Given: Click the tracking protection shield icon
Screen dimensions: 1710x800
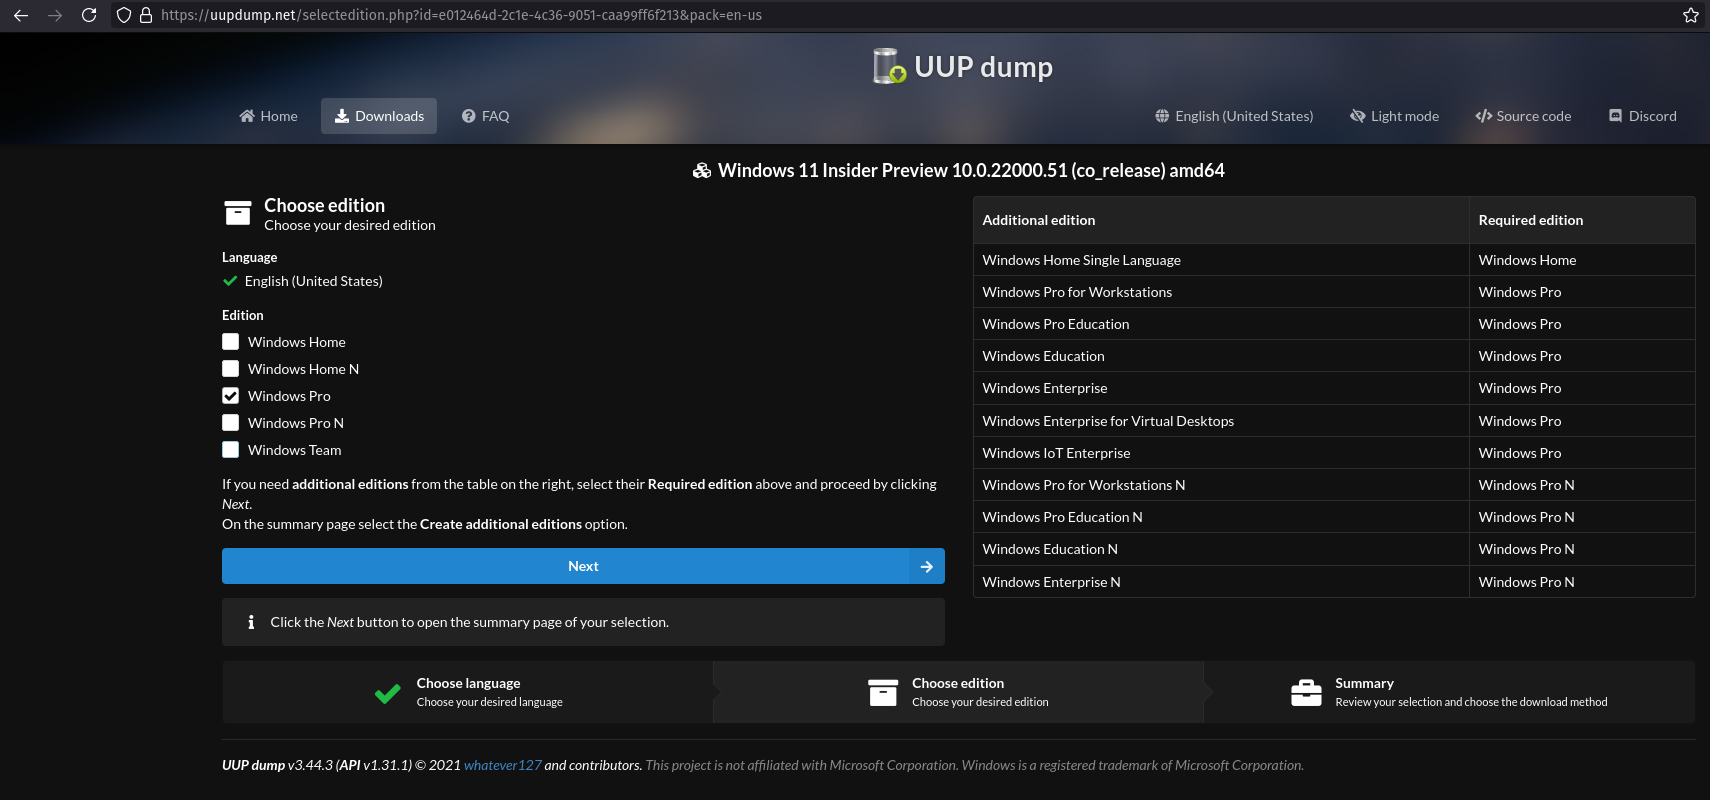Looking at the screenshot, I should click(124, 15).
